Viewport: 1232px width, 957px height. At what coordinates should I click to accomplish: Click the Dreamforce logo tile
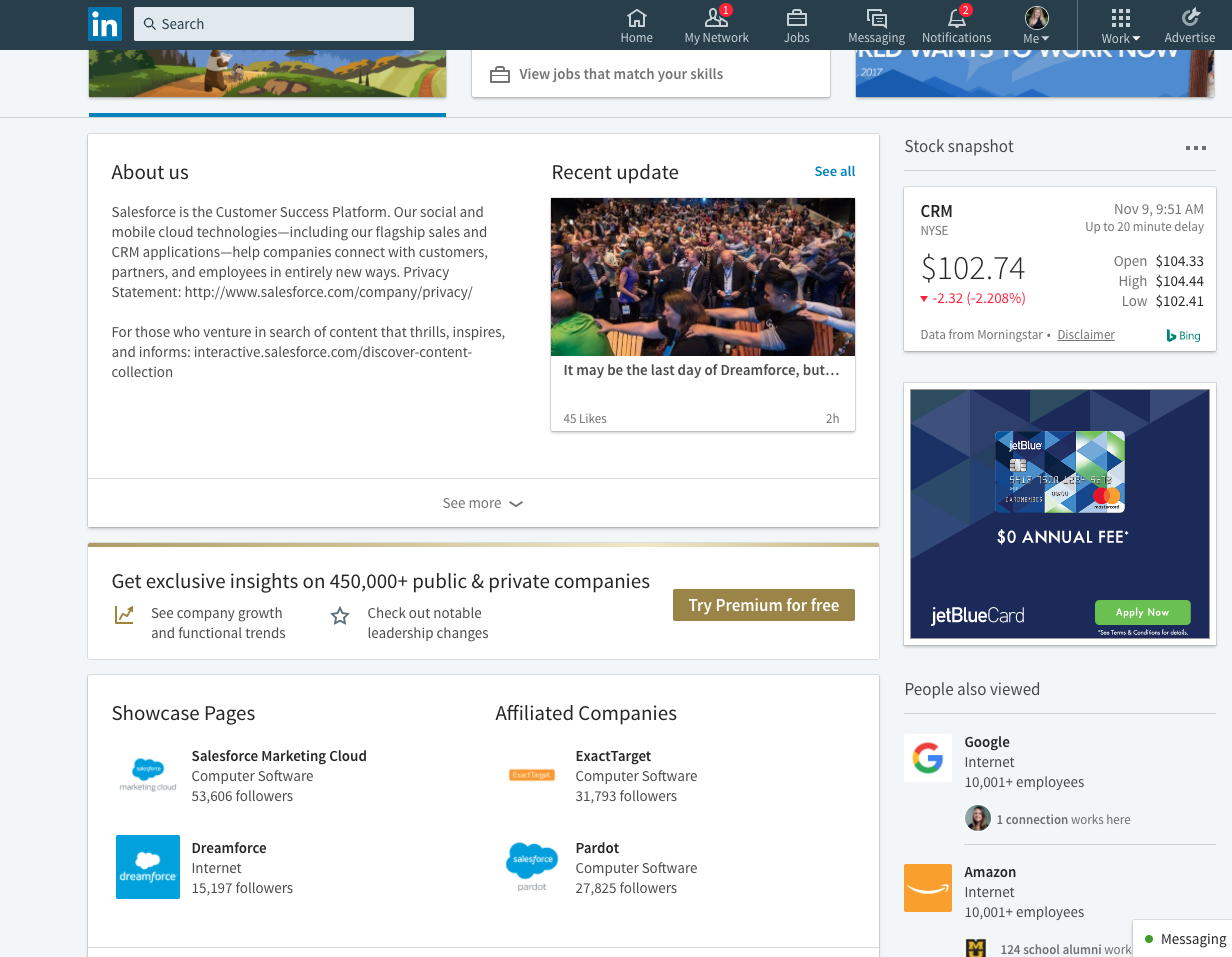pyautogui.click(x=148, y=867)
